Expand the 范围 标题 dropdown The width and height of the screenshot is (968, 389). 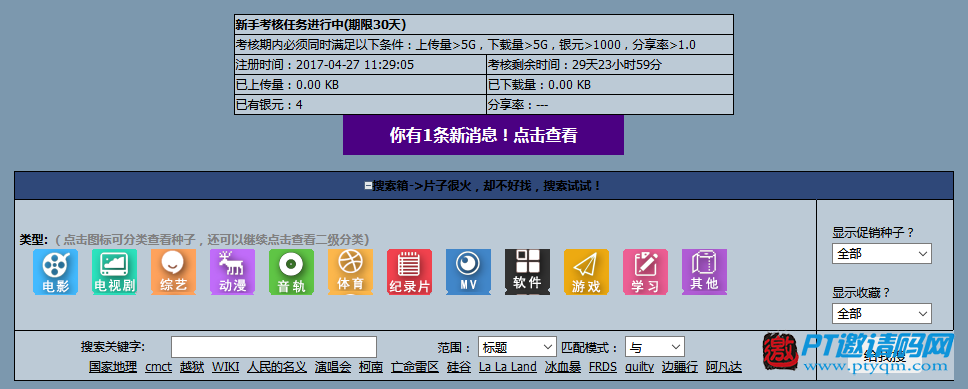point(518,347)
